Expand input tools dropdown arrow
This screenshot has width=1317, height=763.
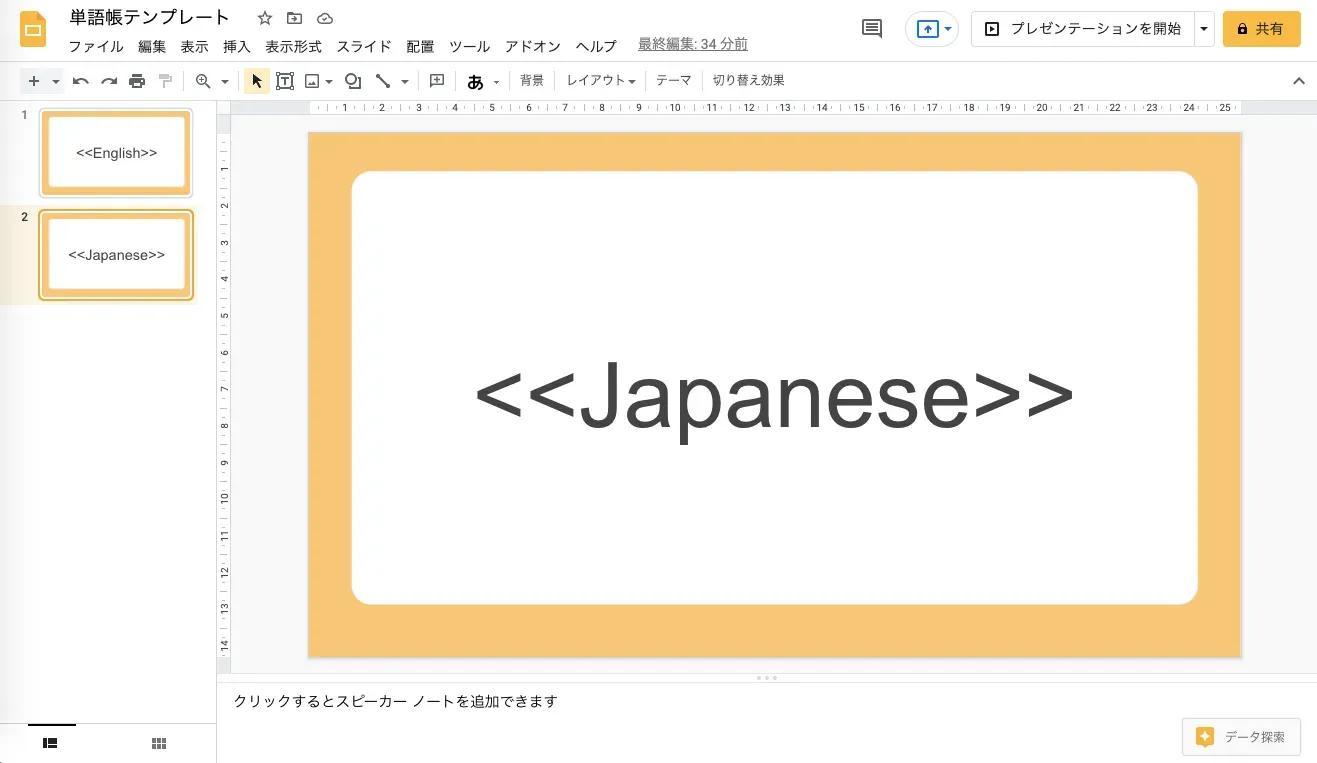click(x=496, y=82)
